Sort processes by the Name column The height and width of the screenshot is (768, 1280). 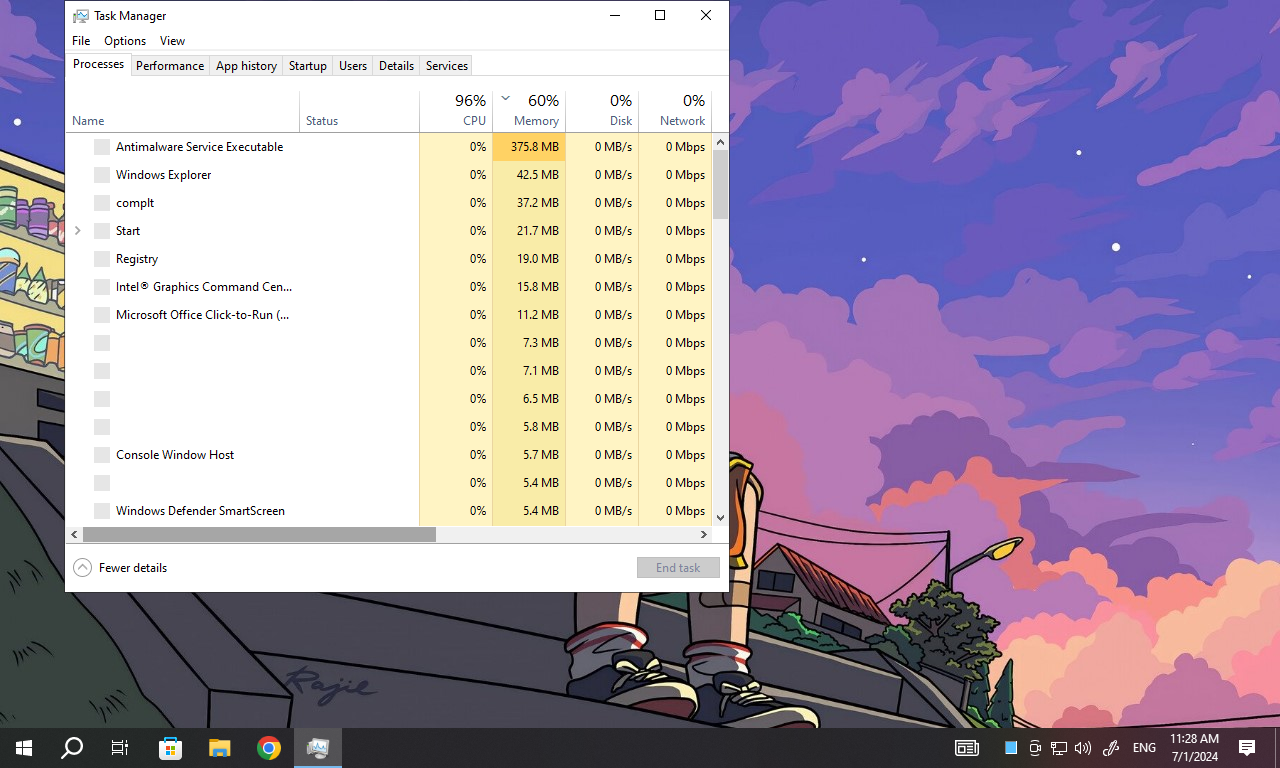(183, 111)
